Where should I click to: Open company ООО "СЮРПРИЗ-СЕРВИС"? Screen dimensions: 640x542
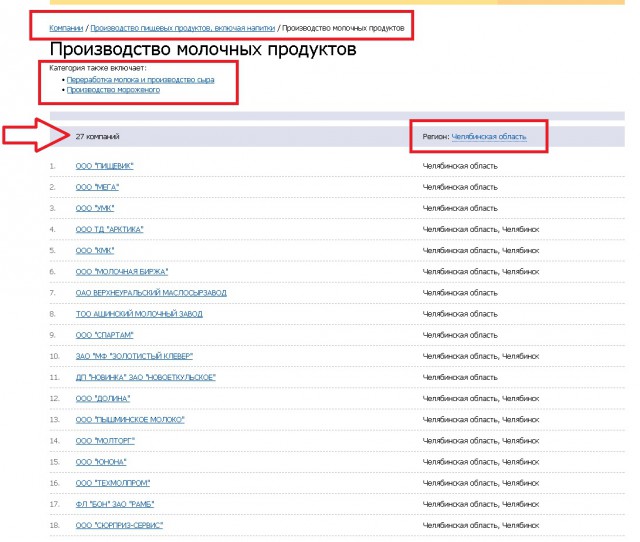[119, 526]
